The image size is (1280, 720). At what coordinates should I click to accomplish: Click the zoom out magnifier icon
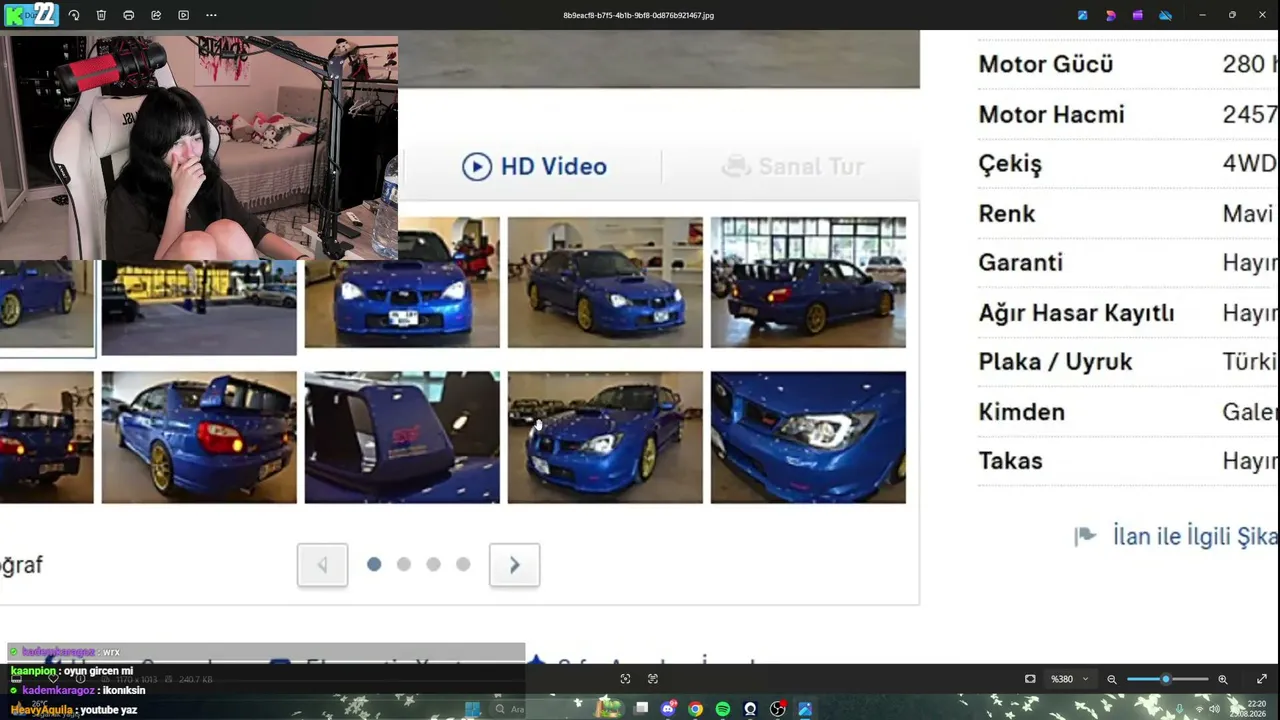click(x=1111, y=679)
